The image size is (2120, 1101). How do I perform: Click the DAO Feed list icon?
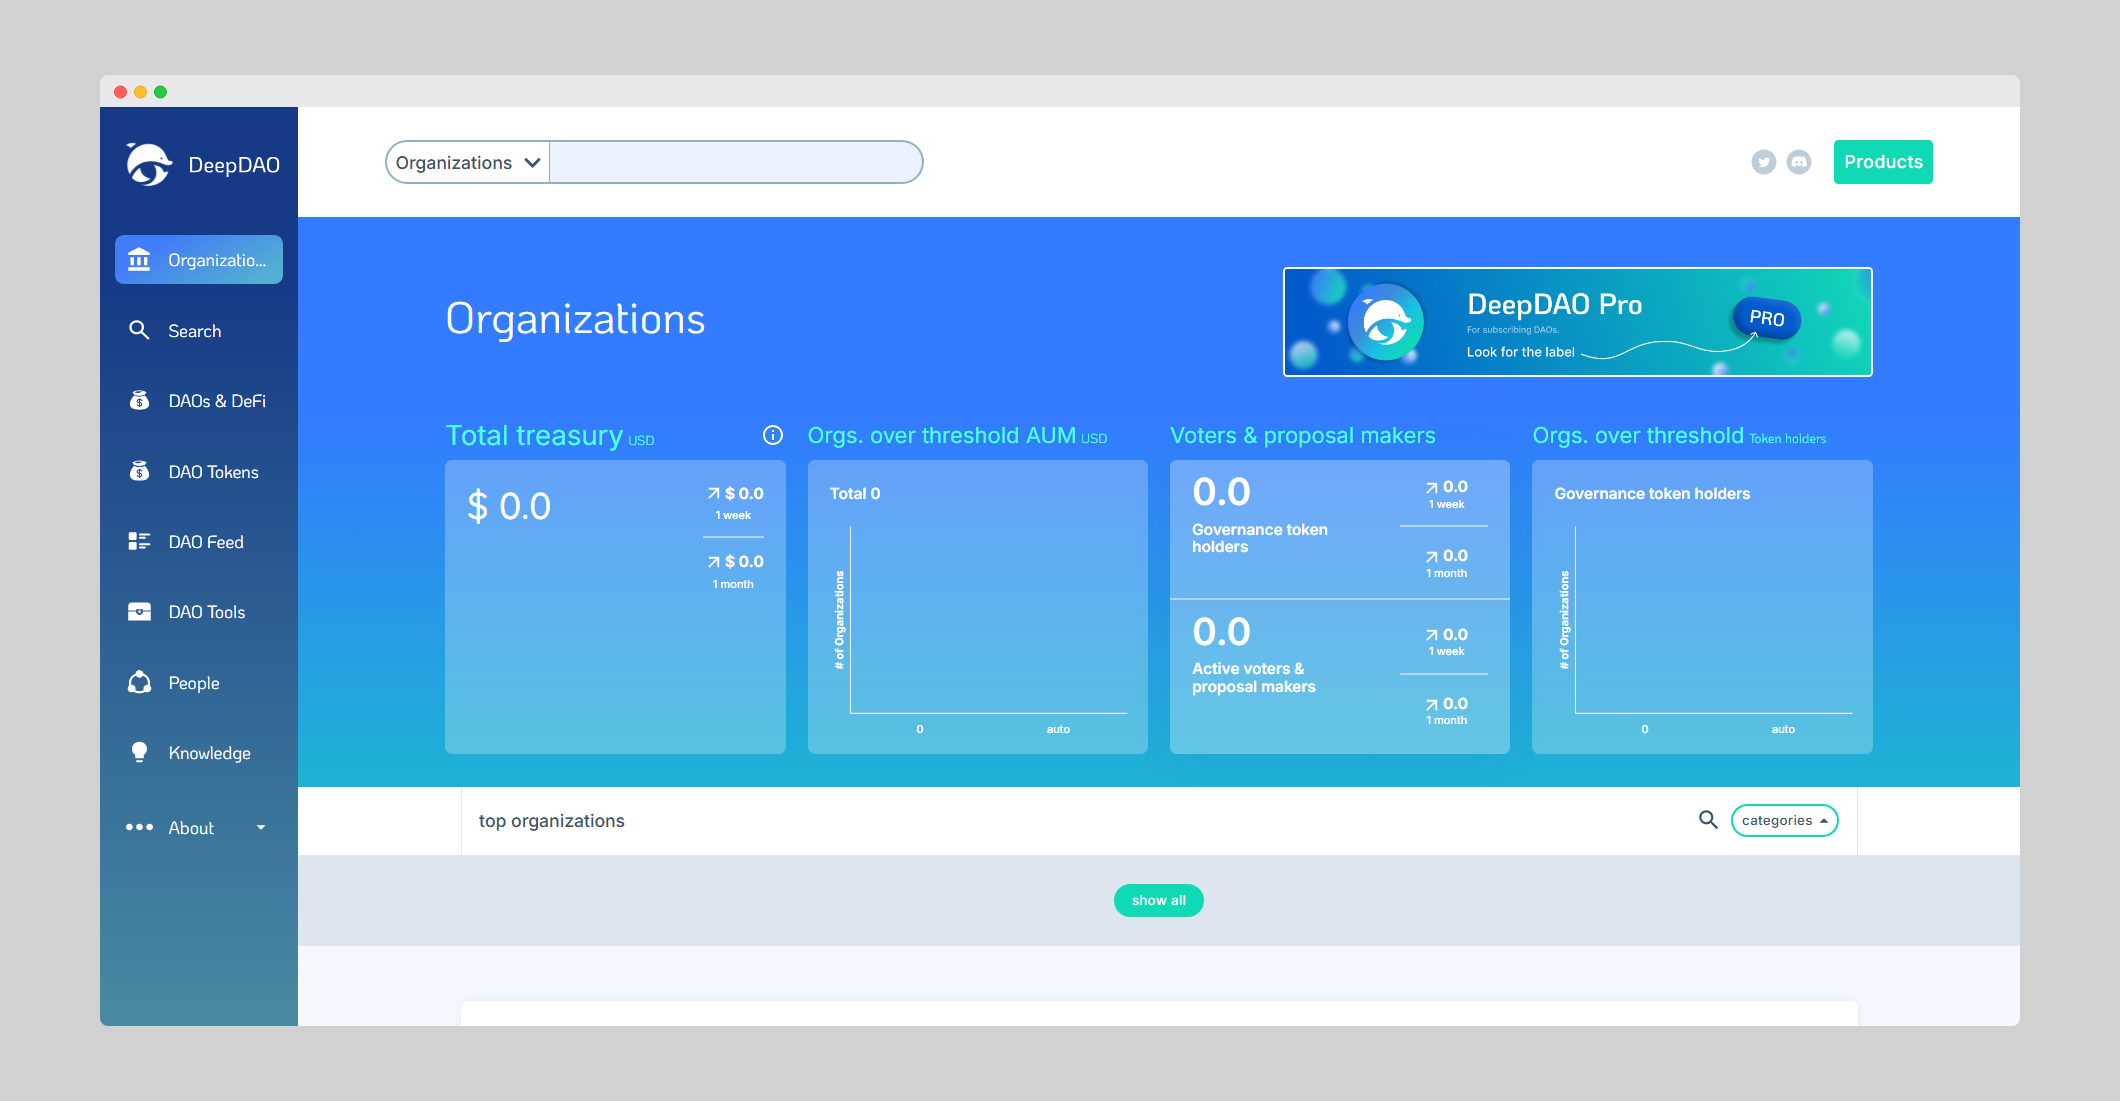click(x=139, y=541)
